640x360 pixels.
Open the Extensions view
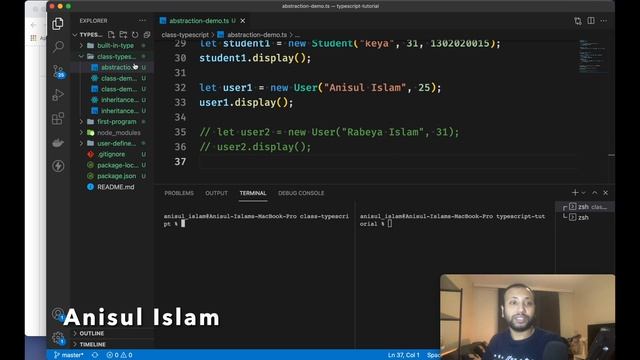coord(58,118)
